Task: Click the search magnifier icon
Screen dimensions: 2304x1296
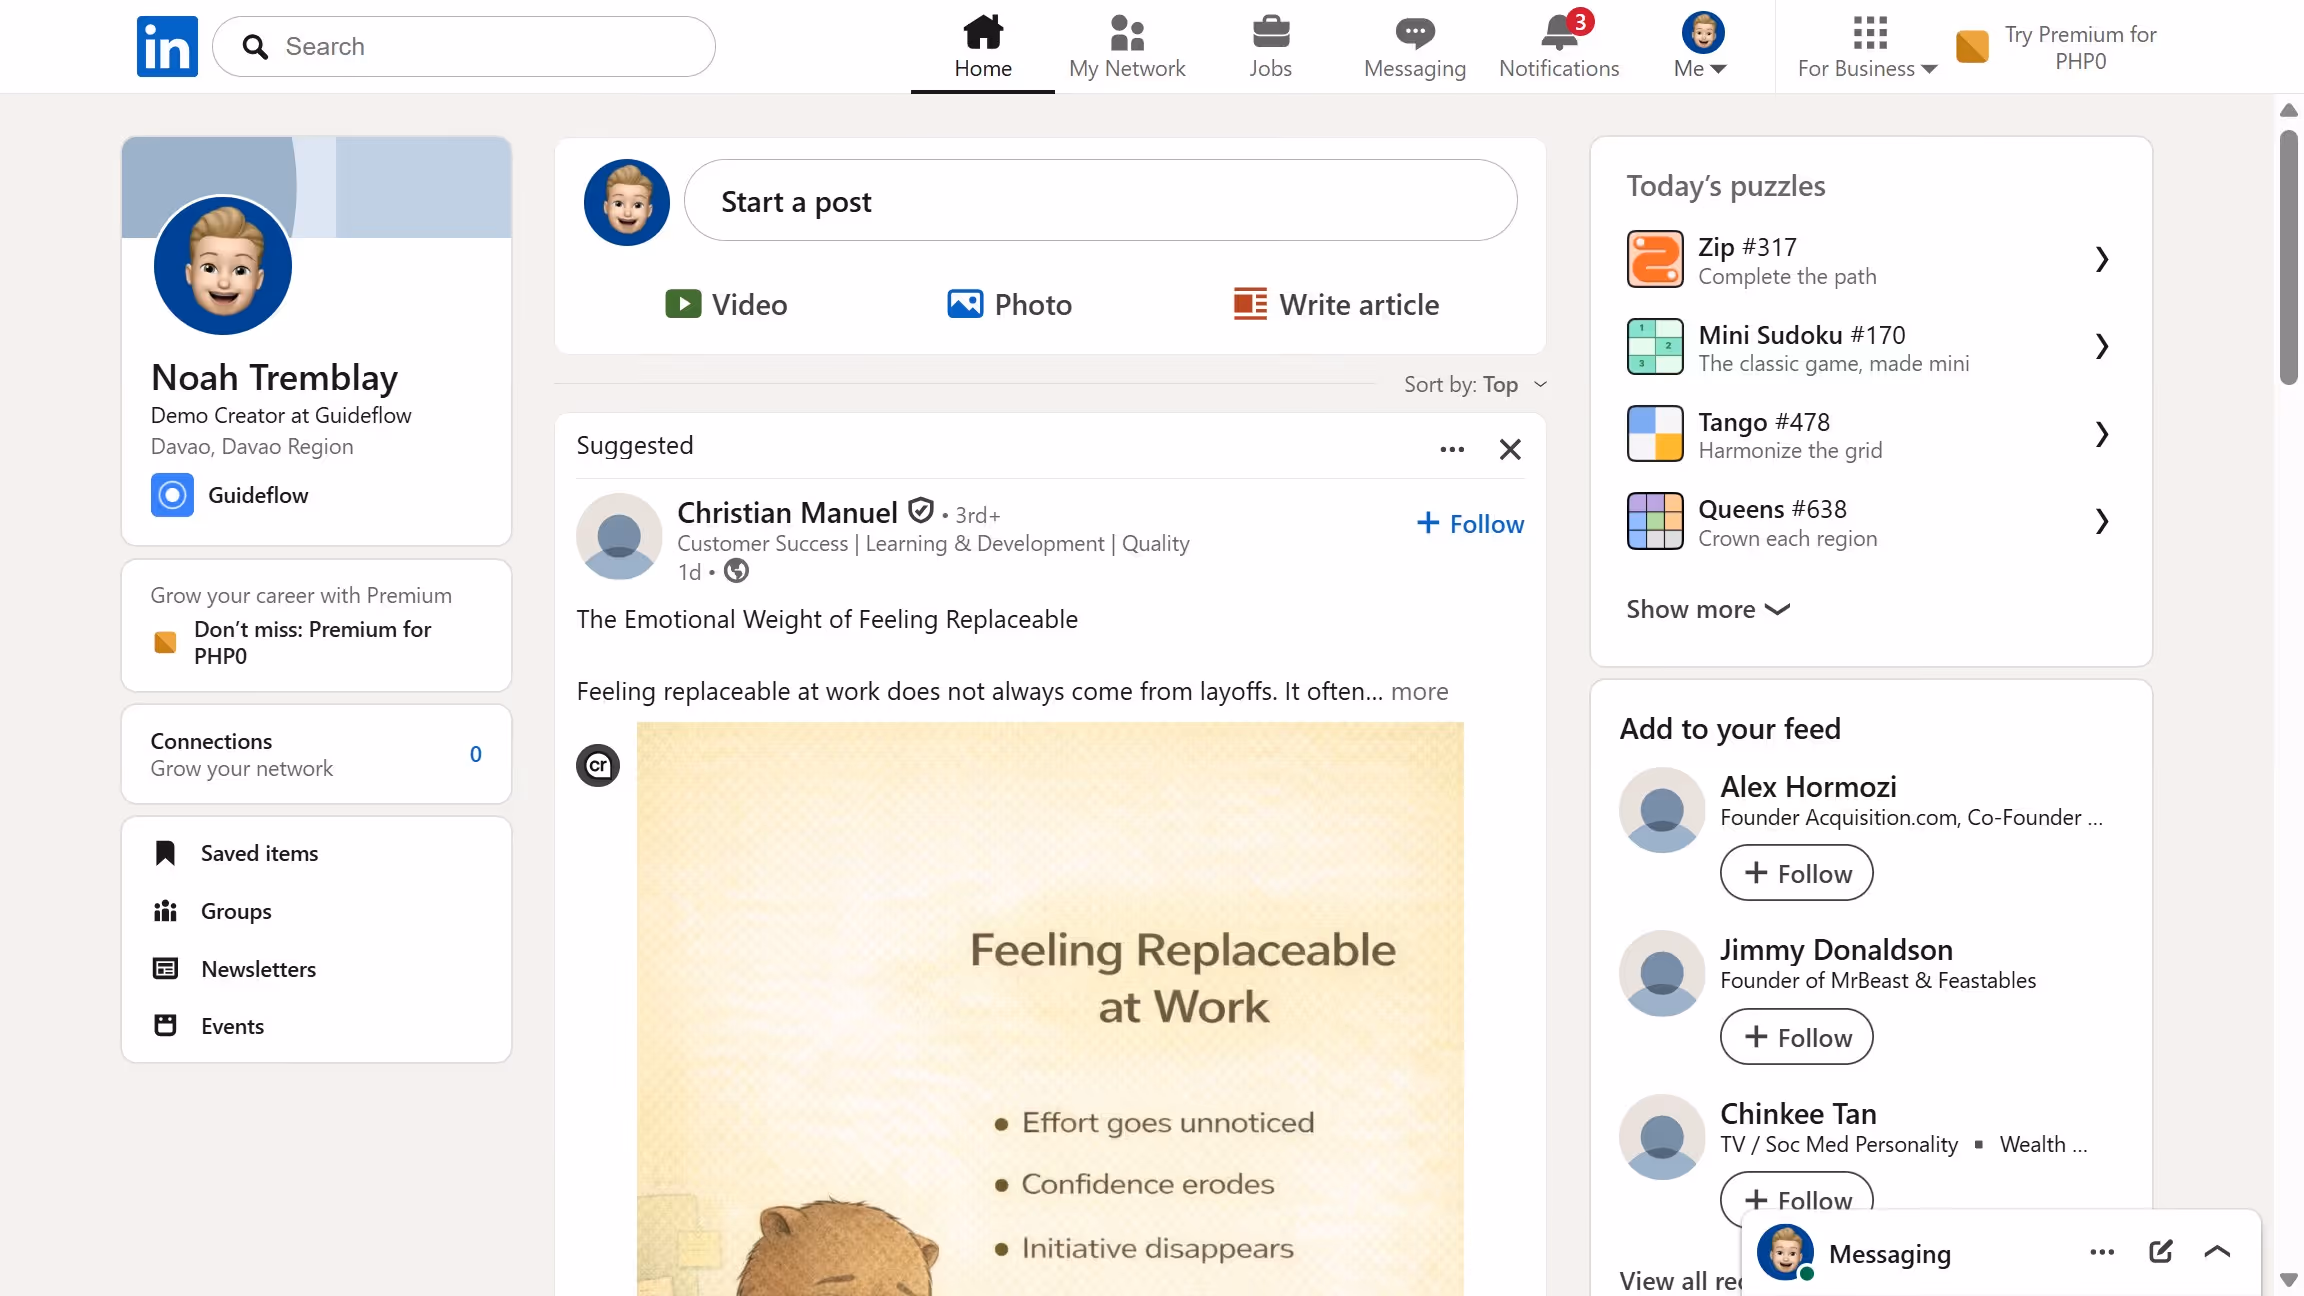Action: pos(255,47)
